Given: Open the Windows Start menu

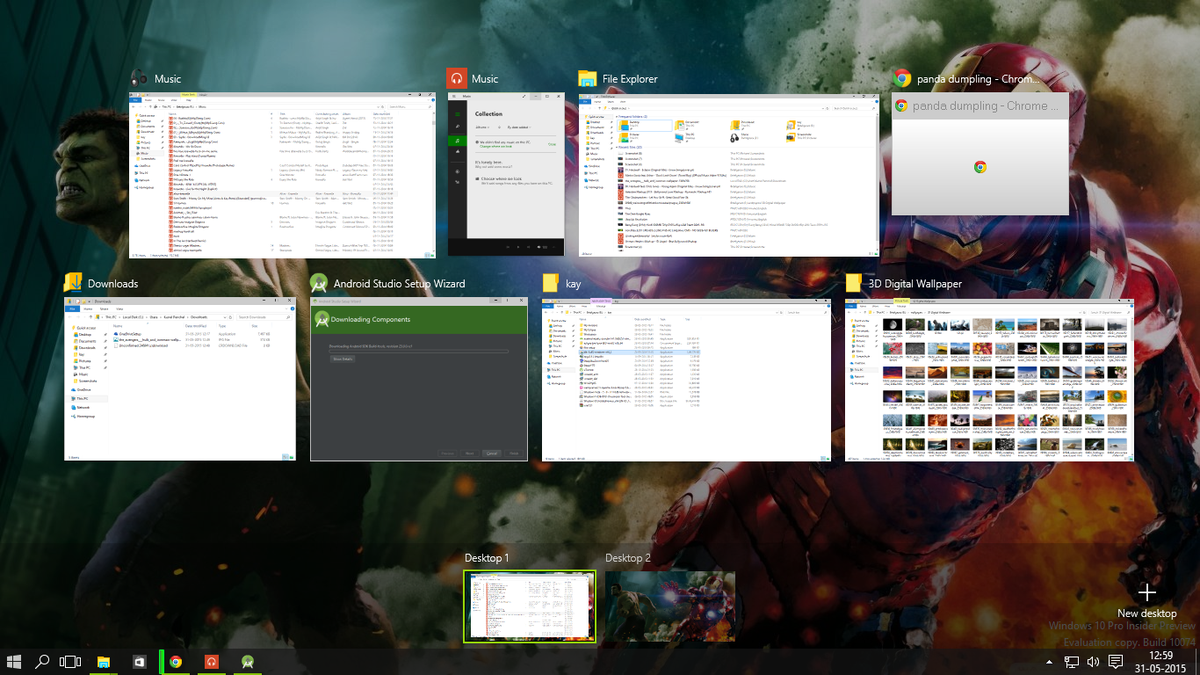Looking at the screenshot, I should [x=14, y=661].
